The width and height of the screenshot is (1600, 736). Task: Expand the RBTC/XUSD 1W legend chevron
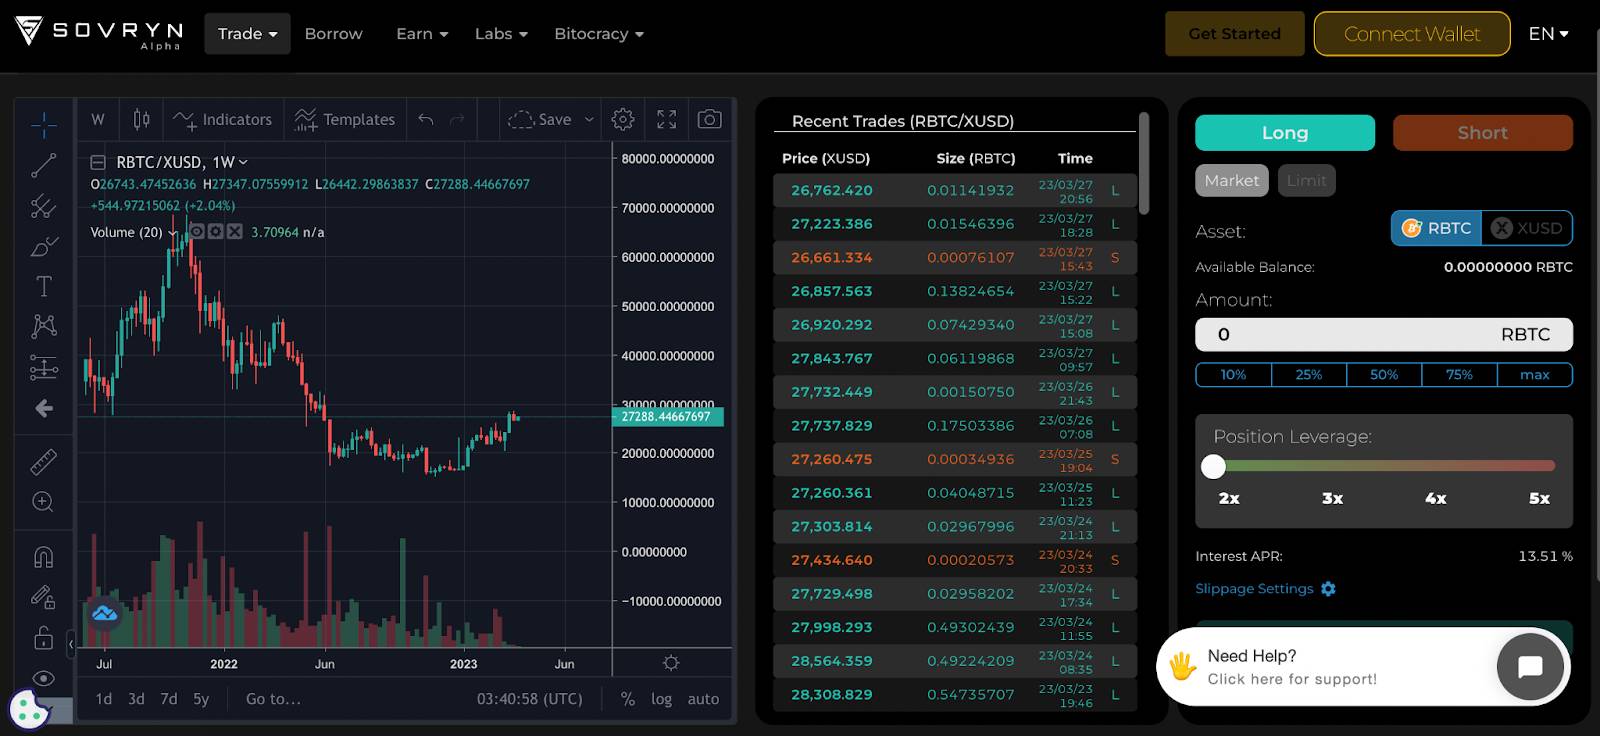243,162
